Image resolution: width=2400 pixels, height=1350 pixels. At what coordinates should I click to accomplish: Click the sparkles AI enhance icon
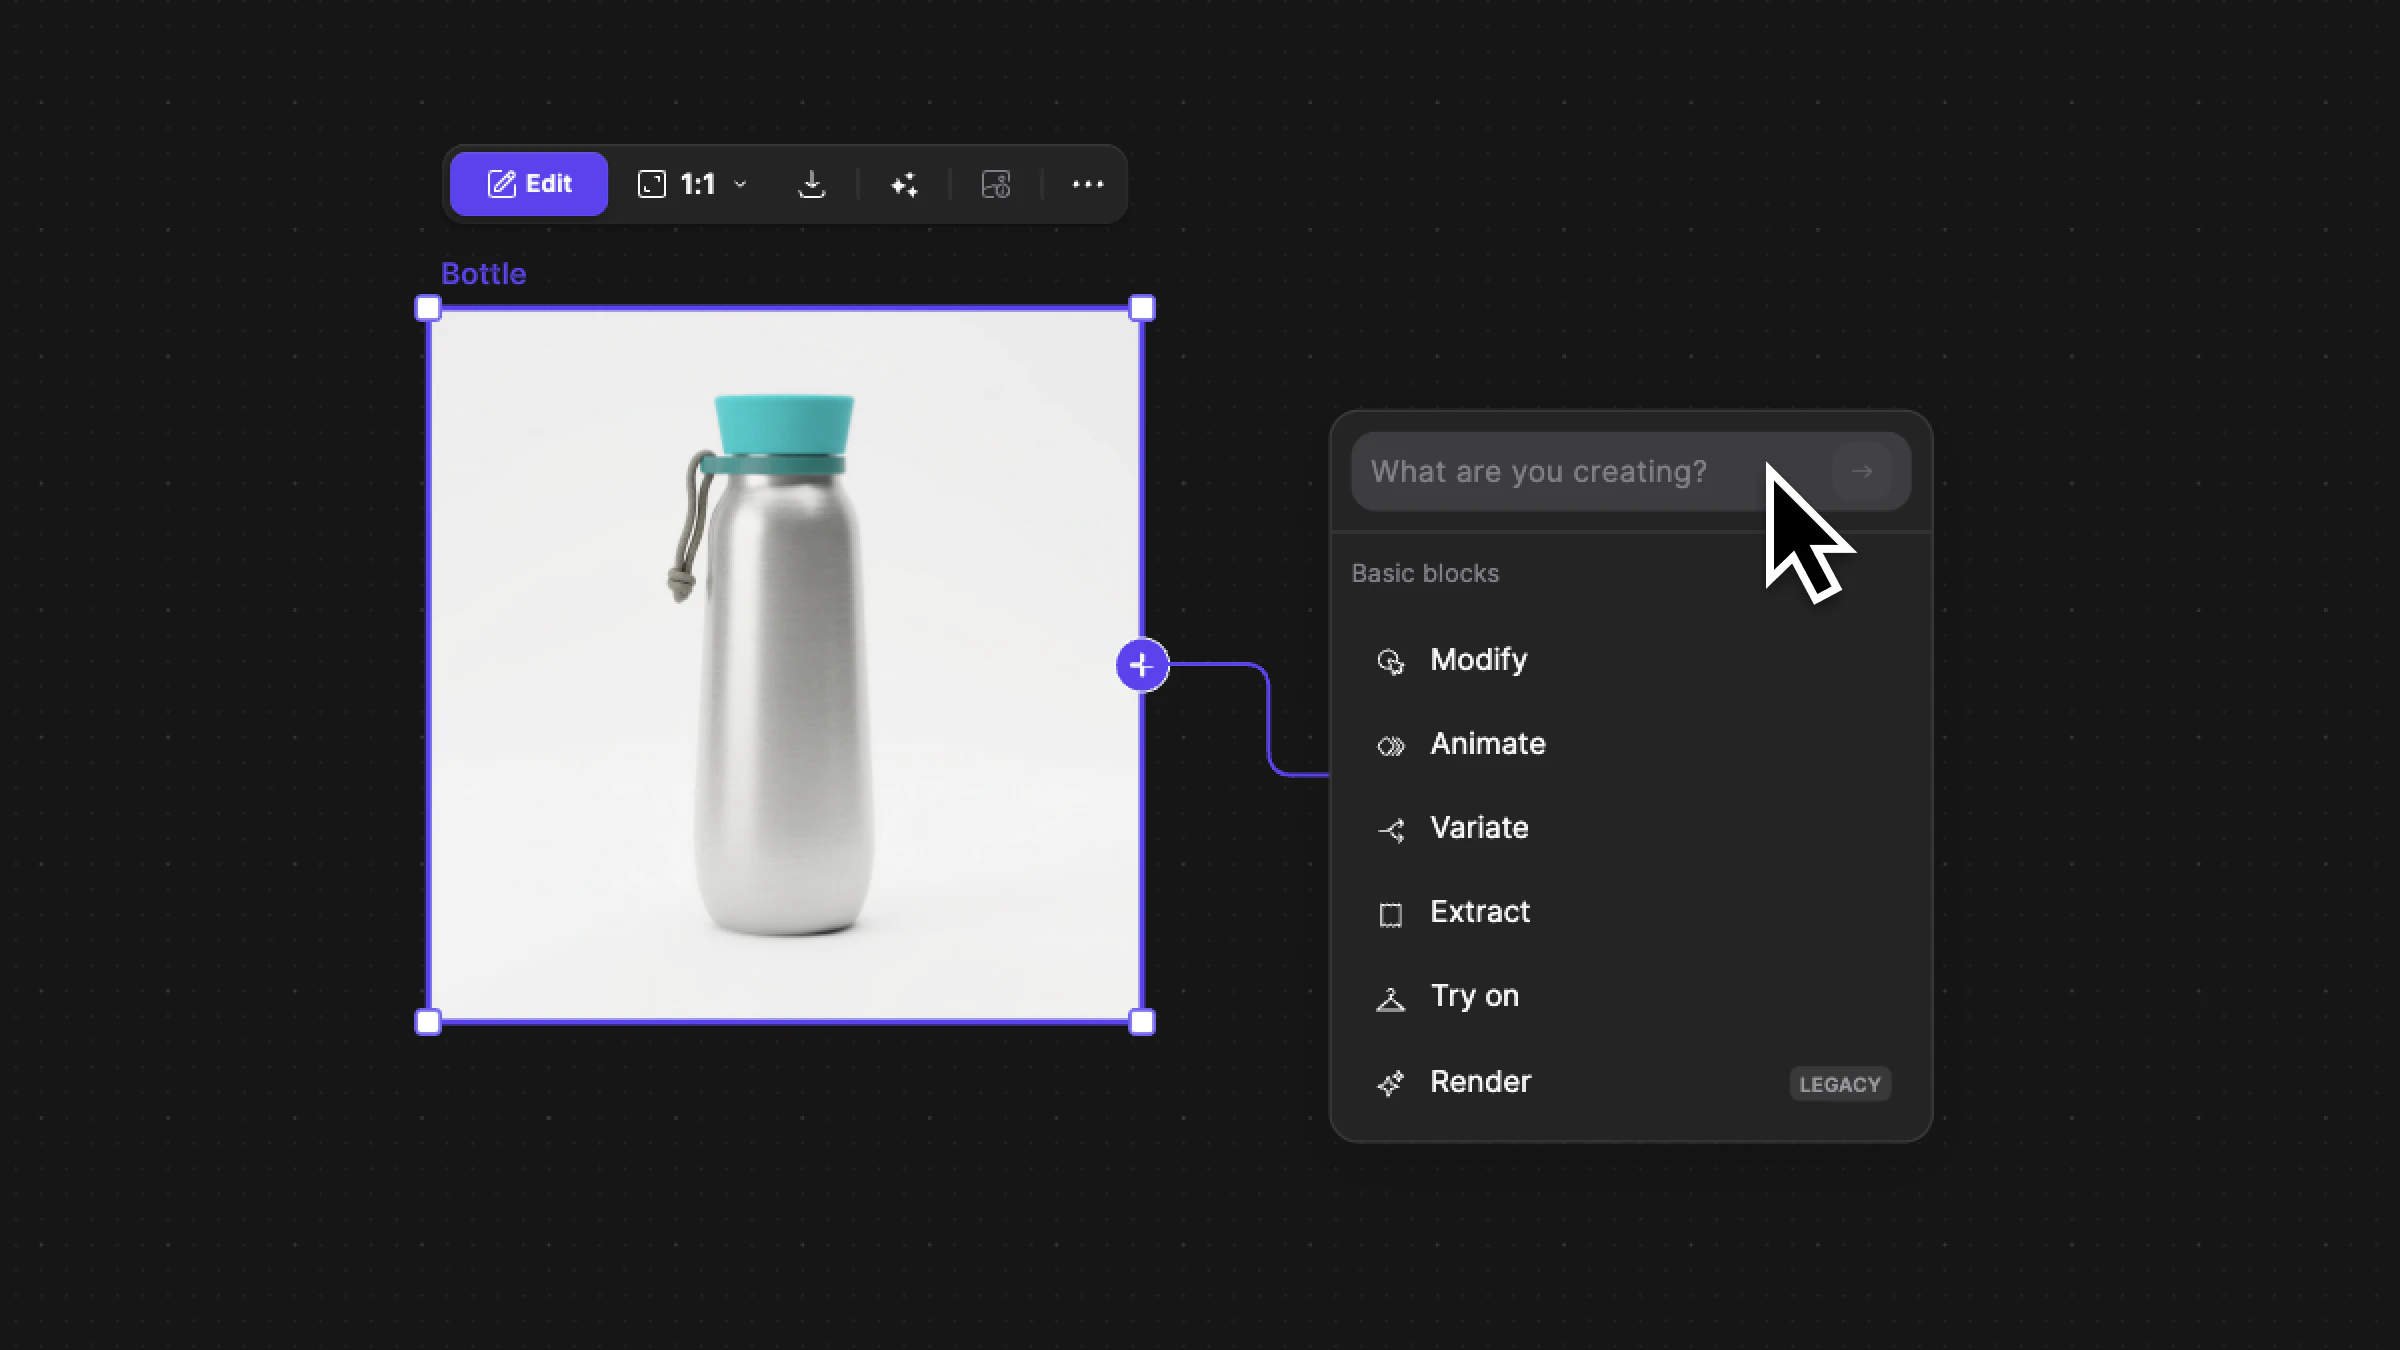coord(904,184)
